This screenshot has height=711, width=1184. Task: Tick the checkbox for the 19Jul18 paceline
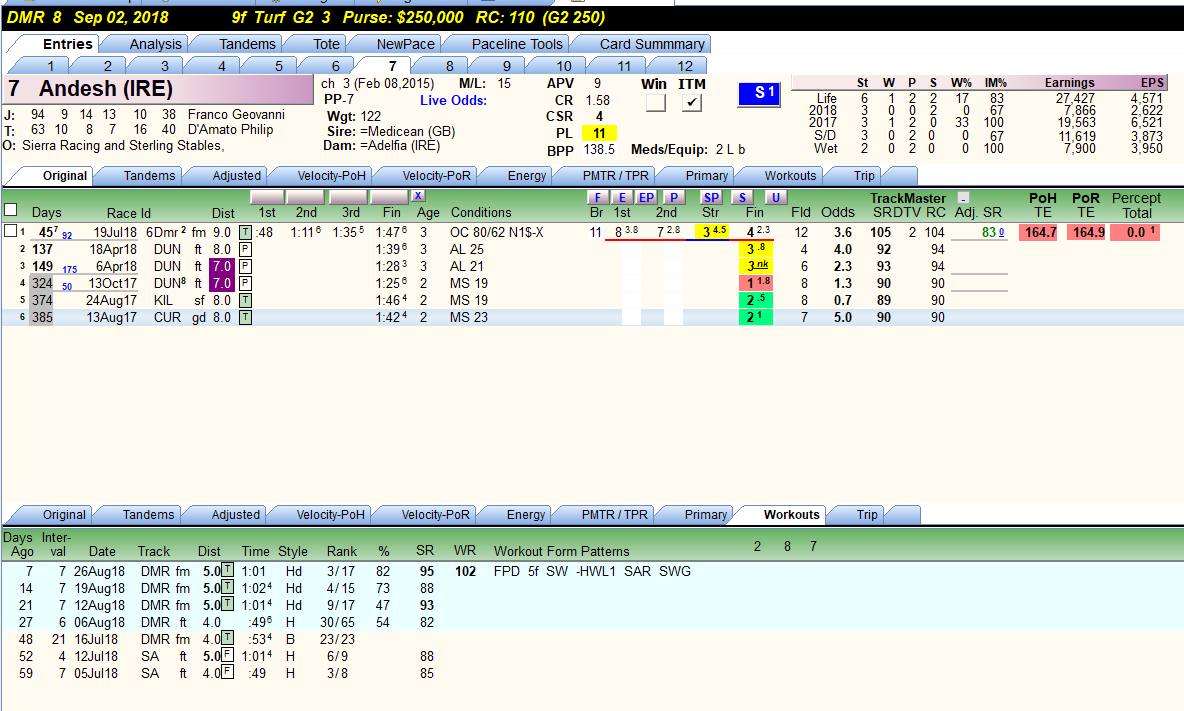tap(11, 231)
